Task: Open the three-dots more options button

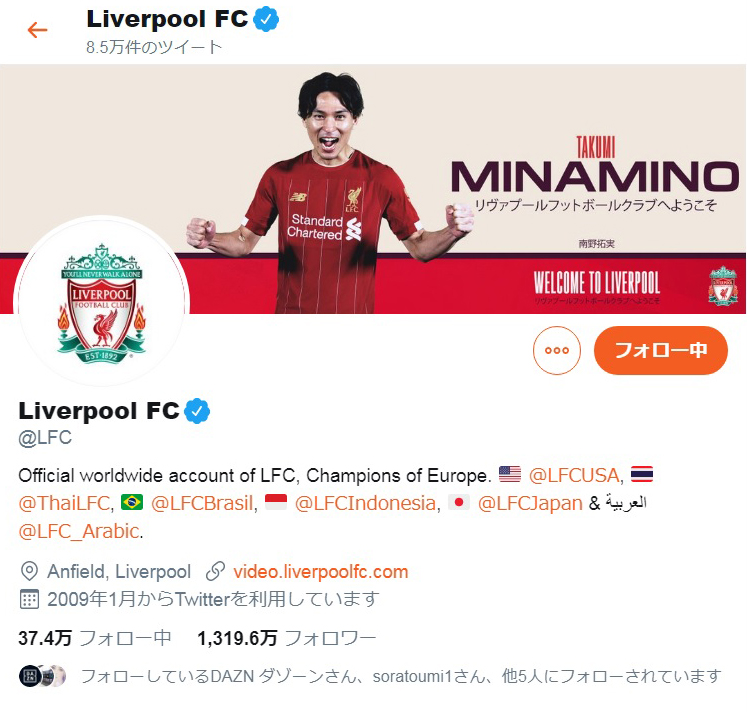Action: coord(556,351)
